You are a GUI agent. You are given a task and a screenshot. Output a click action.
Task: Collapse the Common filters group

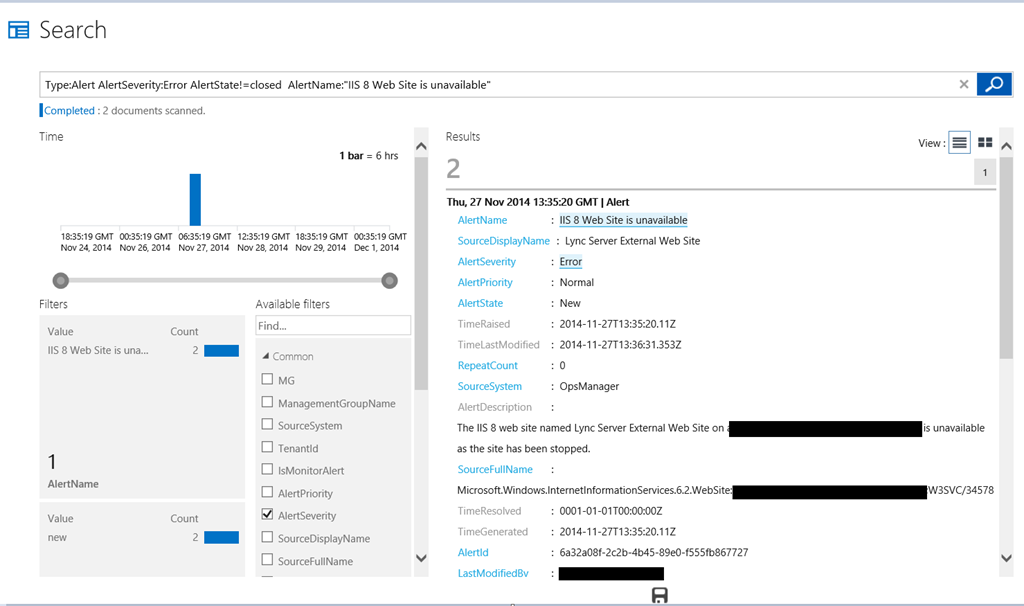tap(265, 357)
